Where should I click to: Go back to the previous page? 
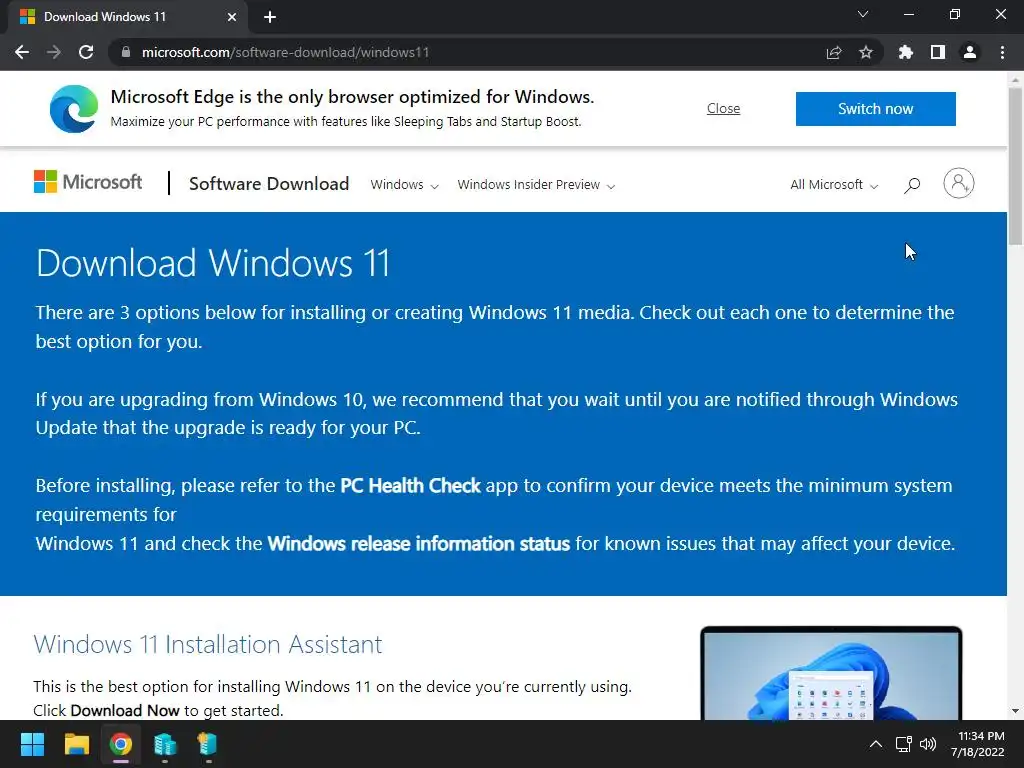(x=22, y=52)
